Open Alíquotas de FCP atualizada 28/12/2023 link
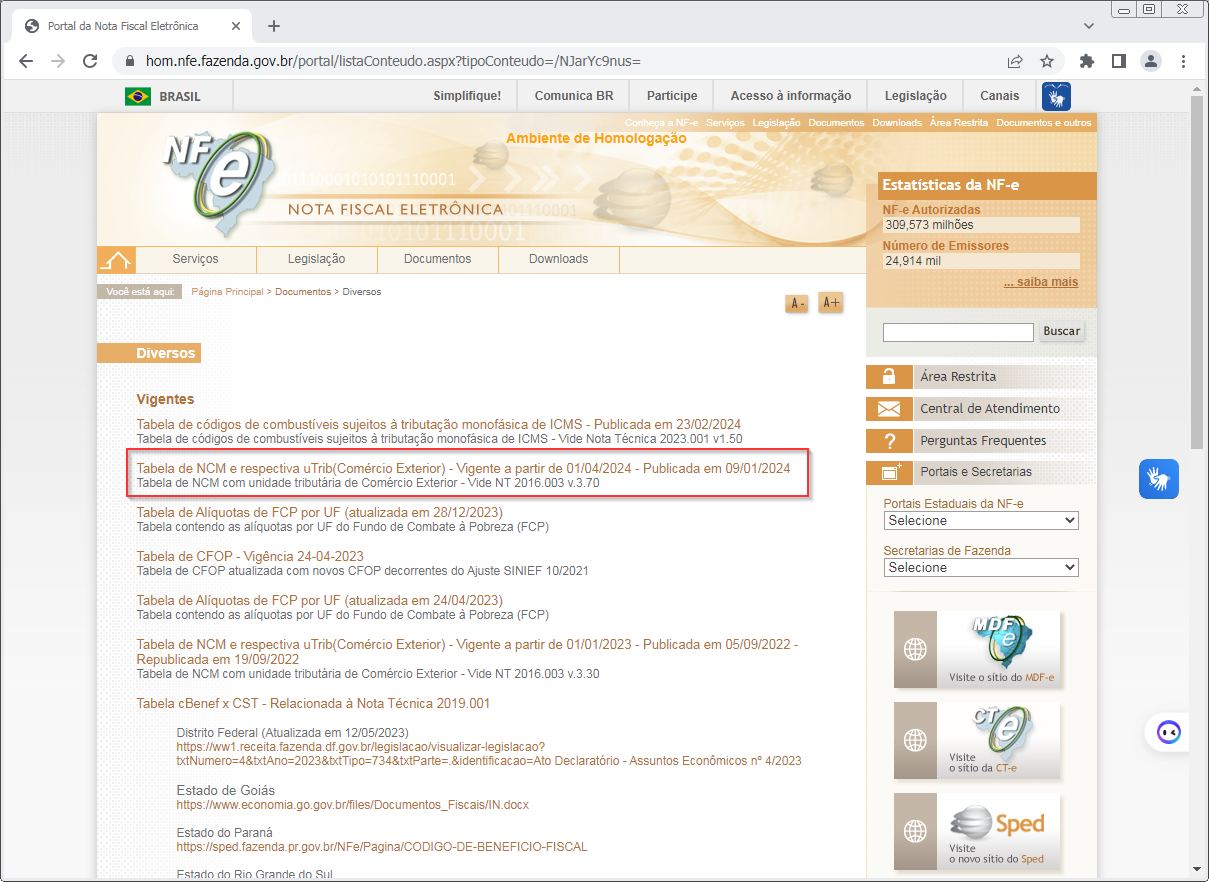Screen dimensions: 1209x882 pos(319,512)
